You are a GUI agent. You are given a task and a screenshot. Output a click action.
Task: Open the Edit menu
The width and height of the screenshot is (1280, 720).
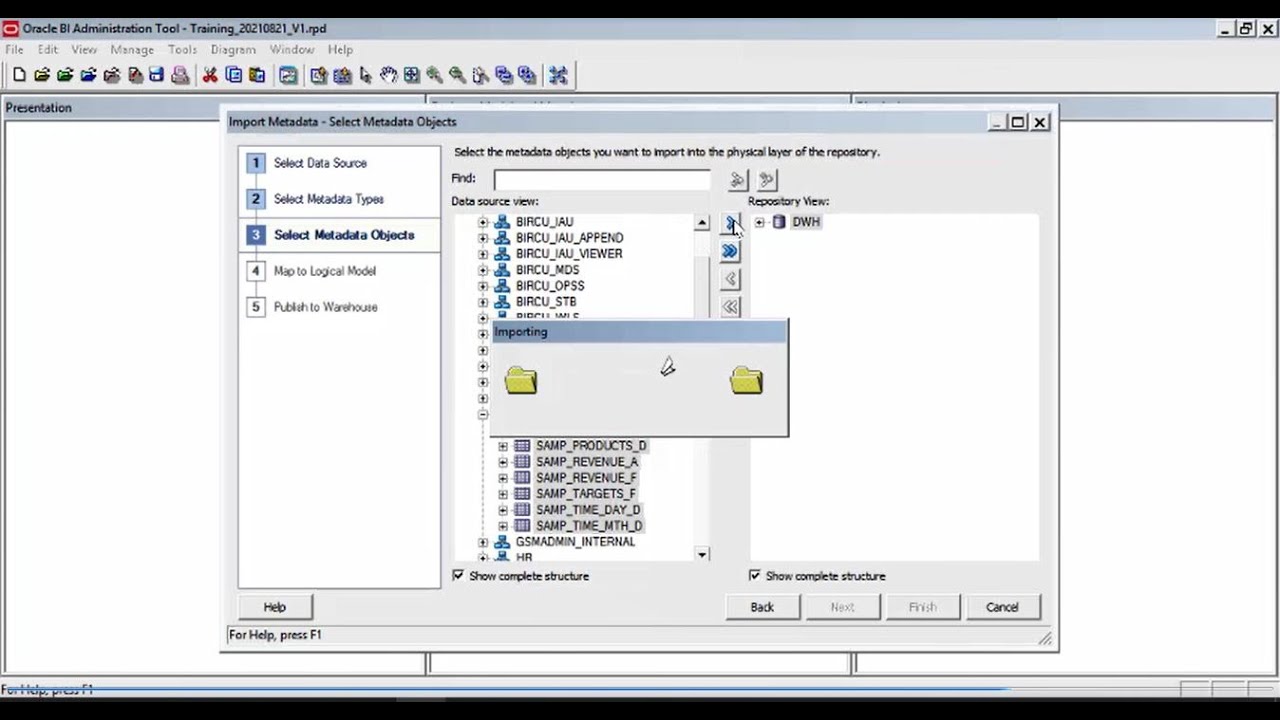(48, 49)
